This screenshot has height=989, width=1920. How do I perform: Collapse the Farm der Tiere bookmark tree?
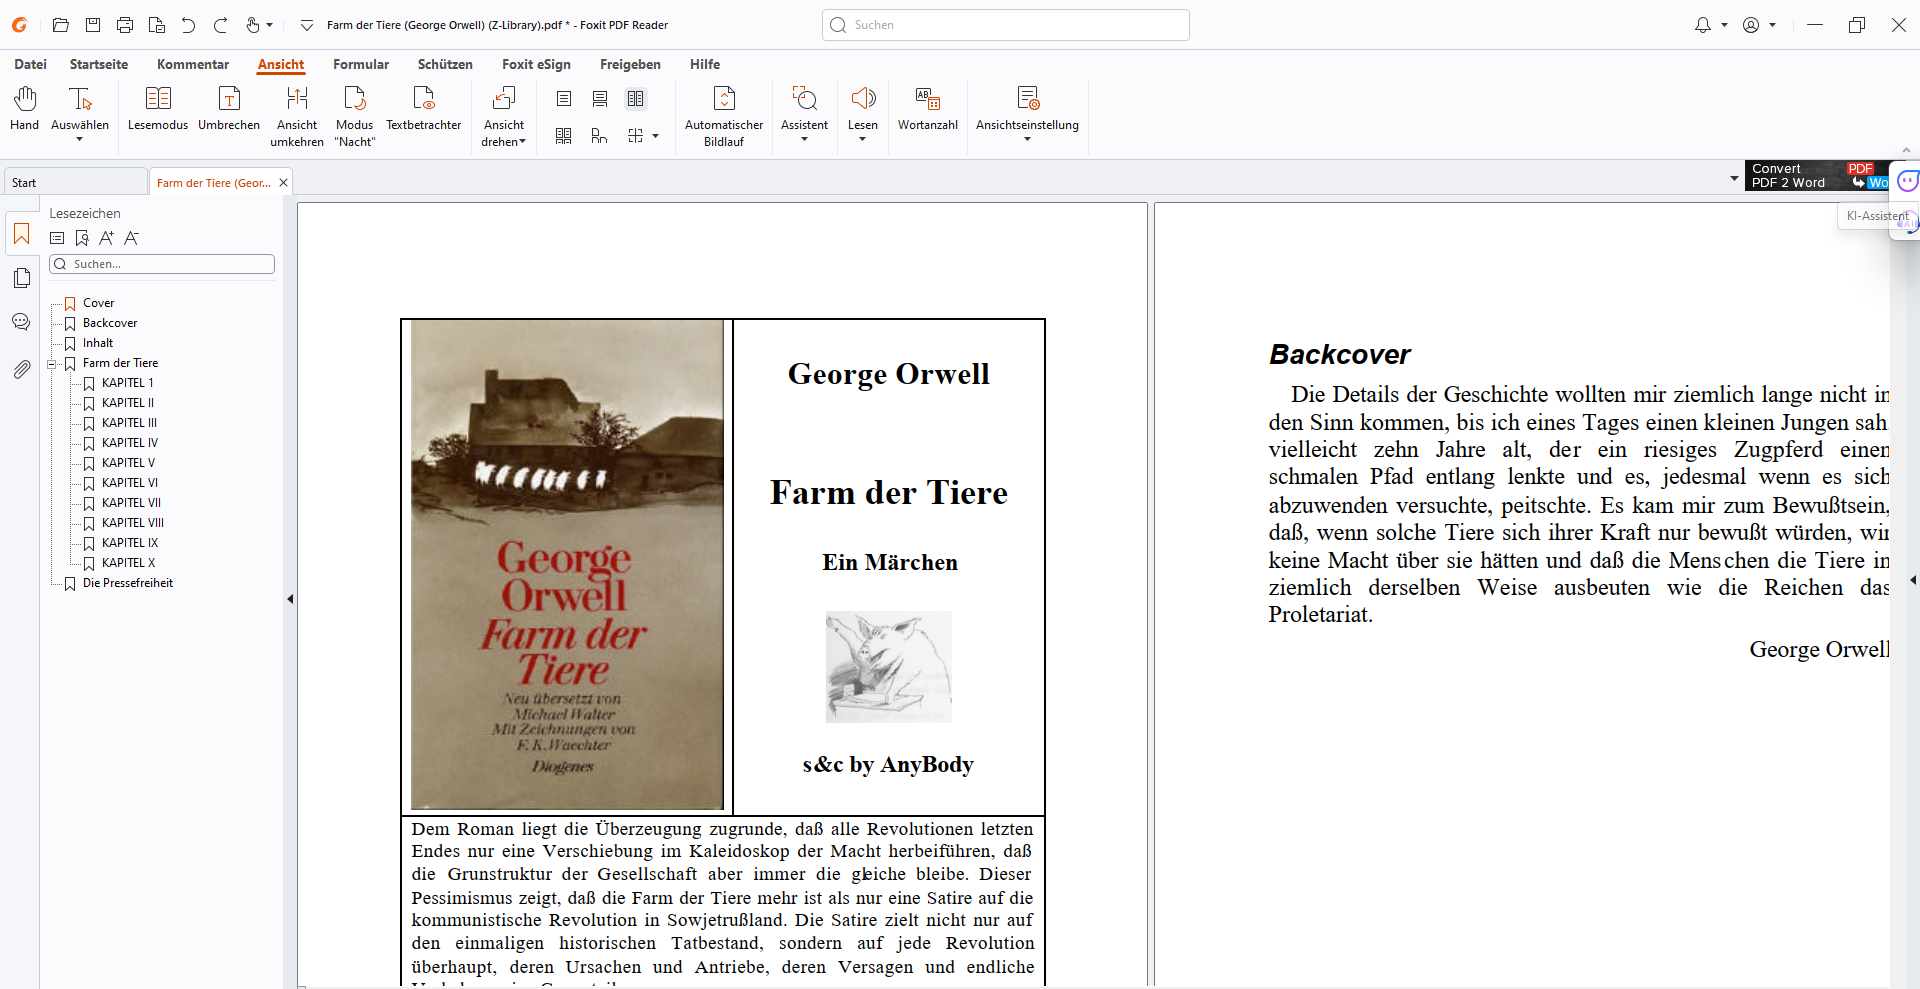coord(52,364)
